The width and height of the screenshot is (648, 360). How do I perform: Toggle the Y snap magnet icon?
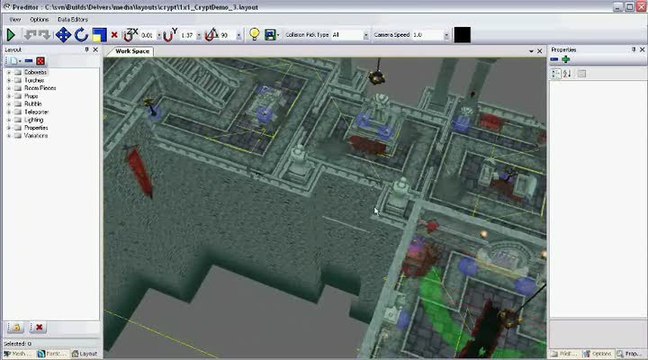[170, 35]
